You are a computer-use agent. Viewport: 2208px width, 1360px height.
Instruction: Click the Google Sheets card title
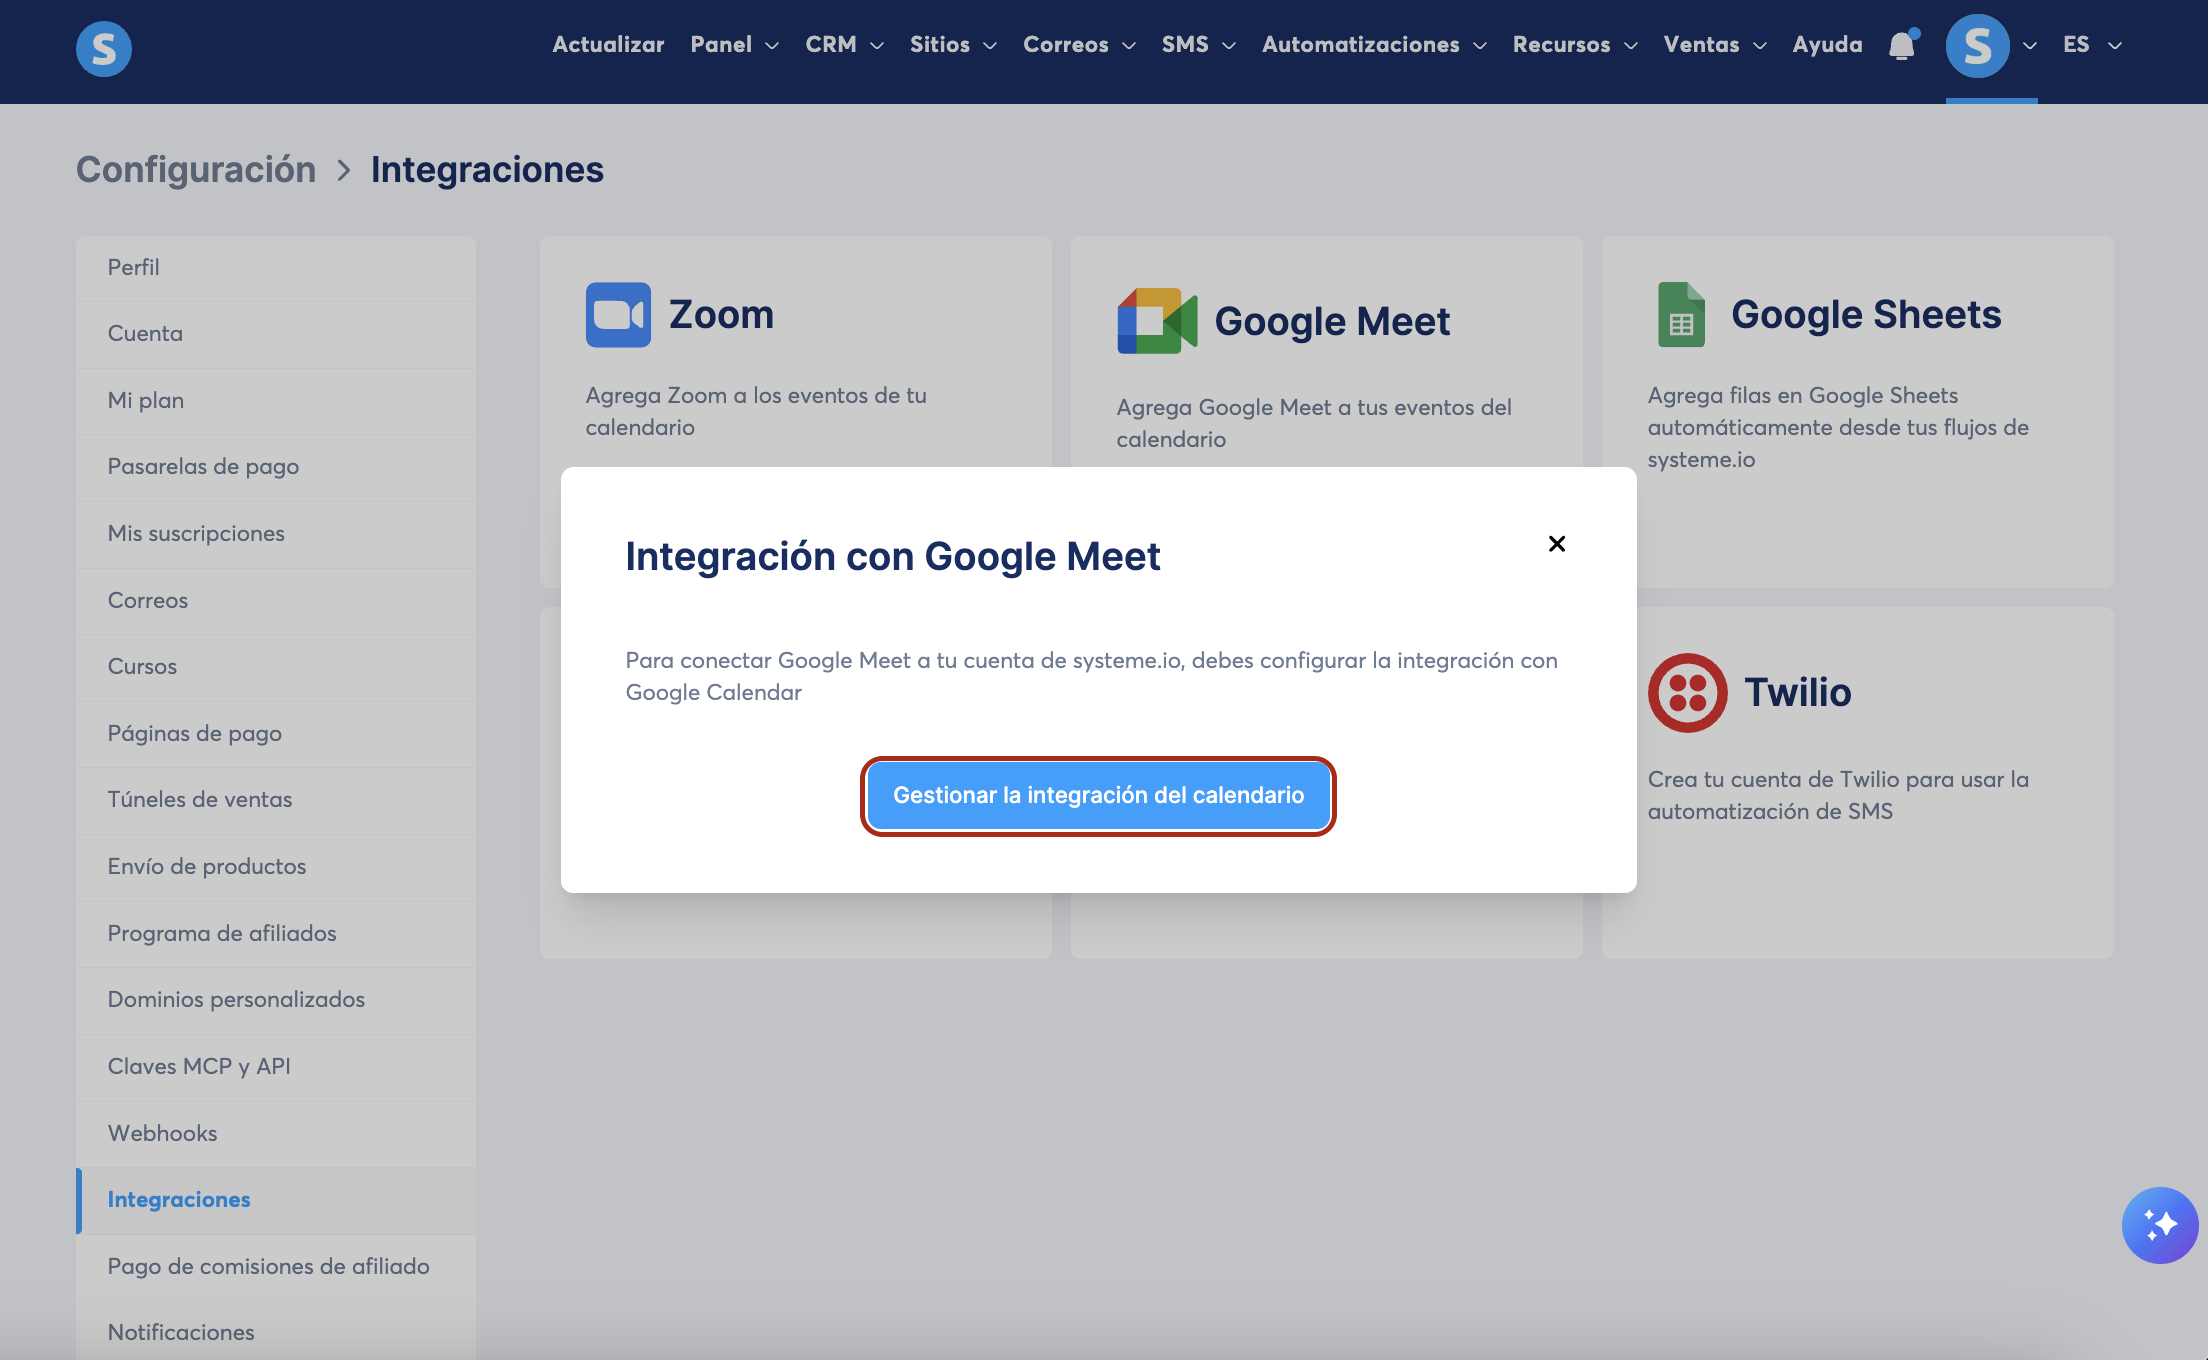coord(1866,315)
